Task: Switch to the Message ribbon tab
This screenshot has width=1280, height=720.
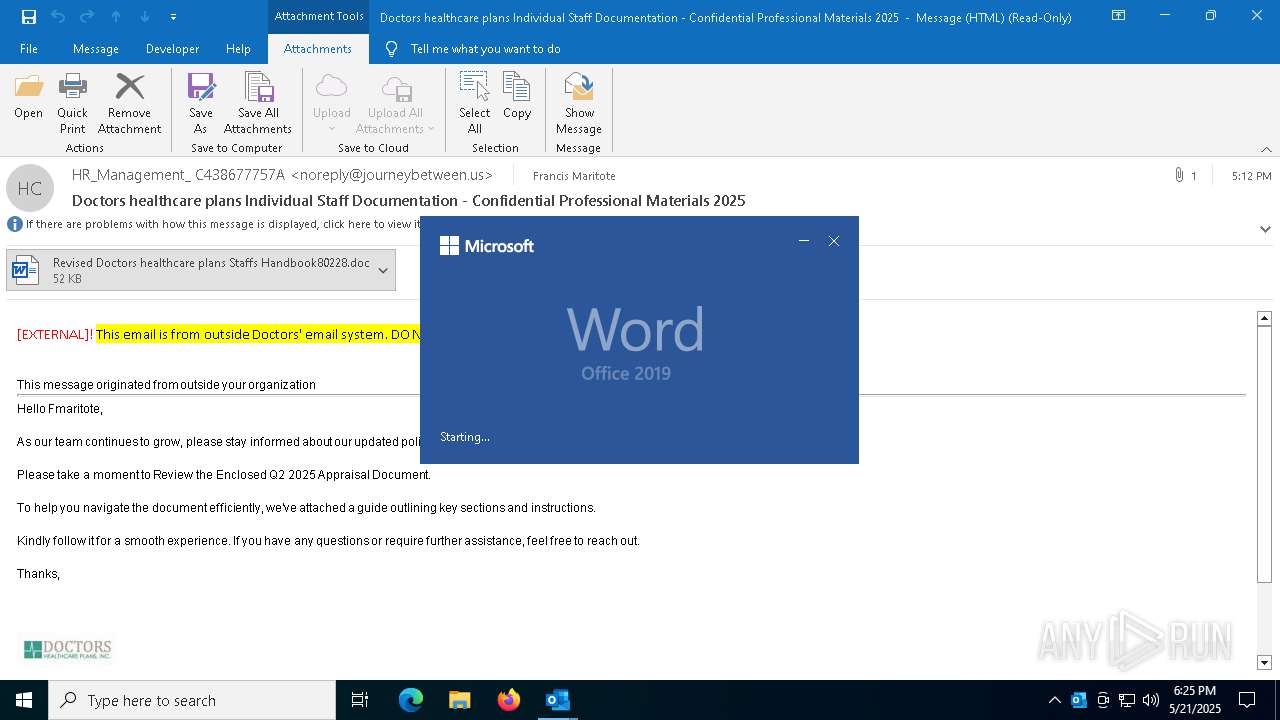Action: [x=96, y=49]
